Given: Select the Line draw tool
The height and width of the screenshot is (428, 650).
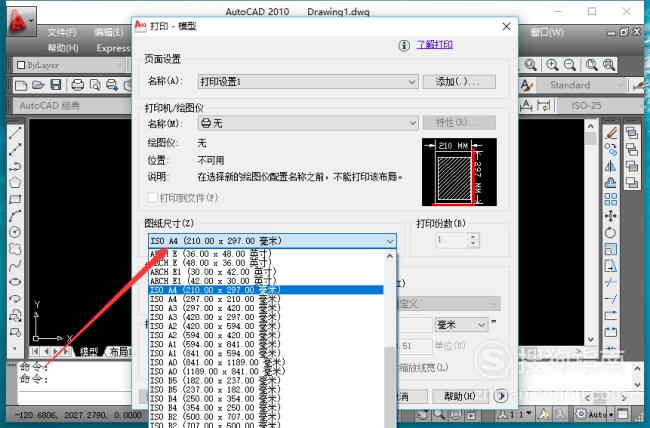Looking at the screenshot, I should tap(15, 133).
